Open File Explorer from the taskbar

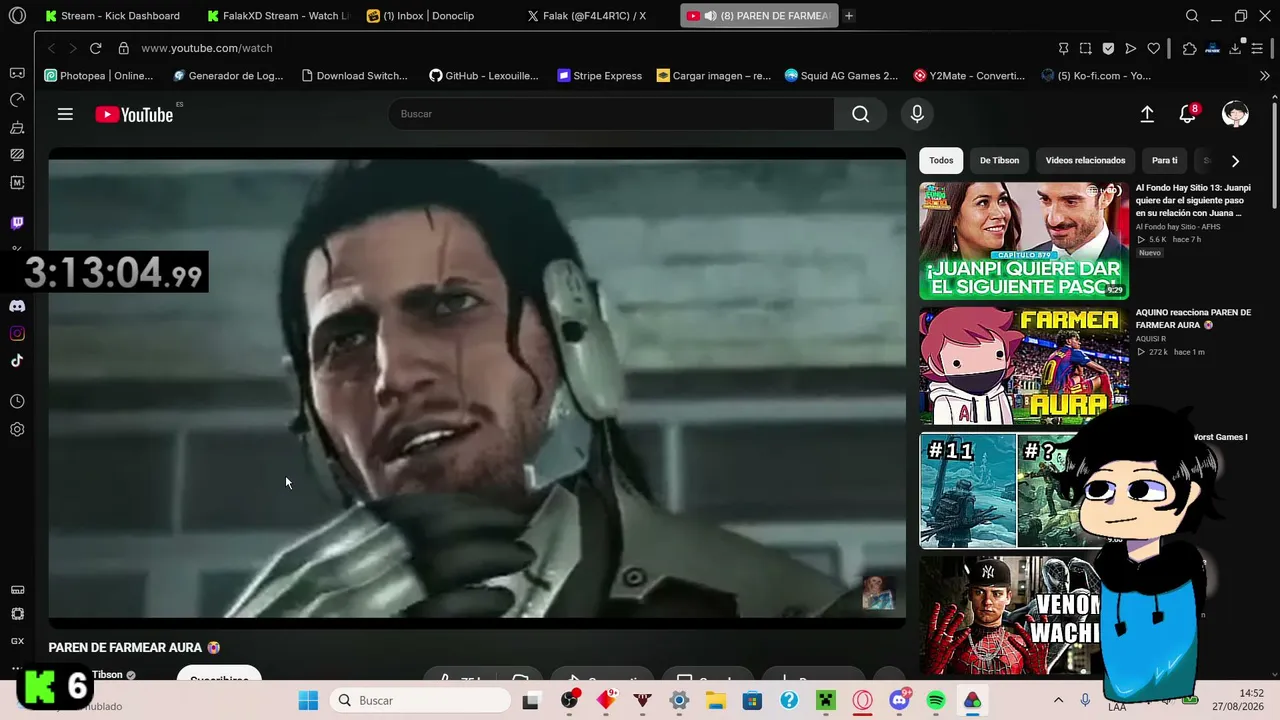pyautogui.click(x=716, y=700)
